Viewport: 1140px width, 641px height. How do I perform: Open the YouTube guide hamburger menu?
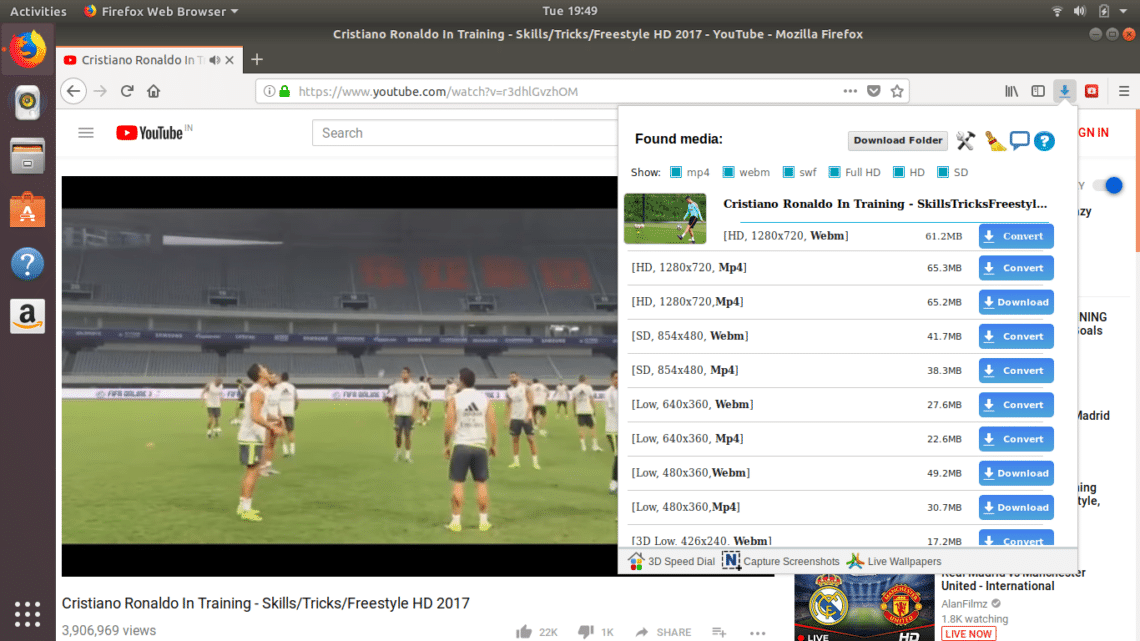tap(86, 132)
